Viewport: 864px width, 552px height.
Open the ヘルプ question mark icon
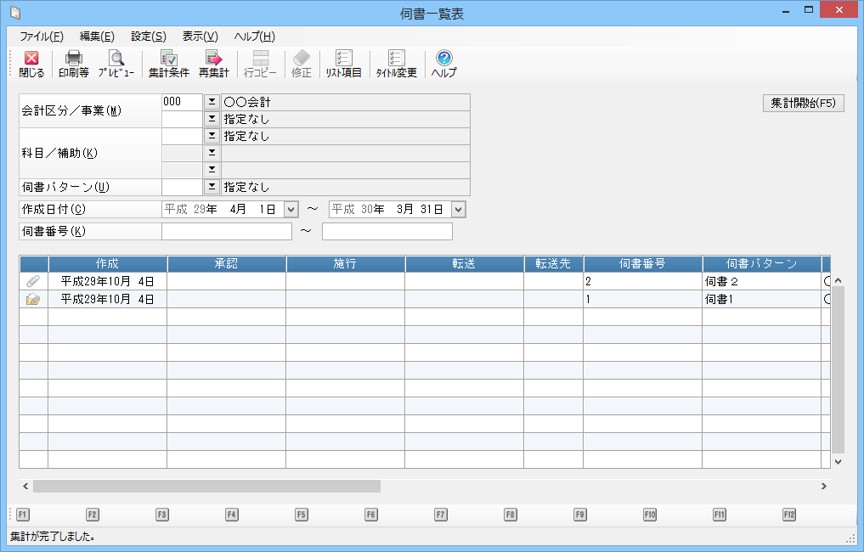pos(444,63)
